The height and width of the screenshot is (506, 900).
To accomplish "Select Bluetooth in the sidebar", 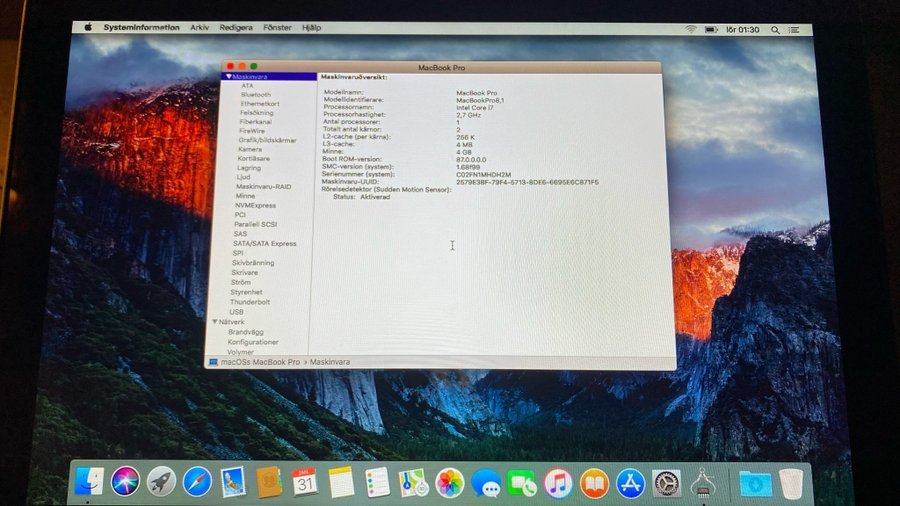I will 256,95.
